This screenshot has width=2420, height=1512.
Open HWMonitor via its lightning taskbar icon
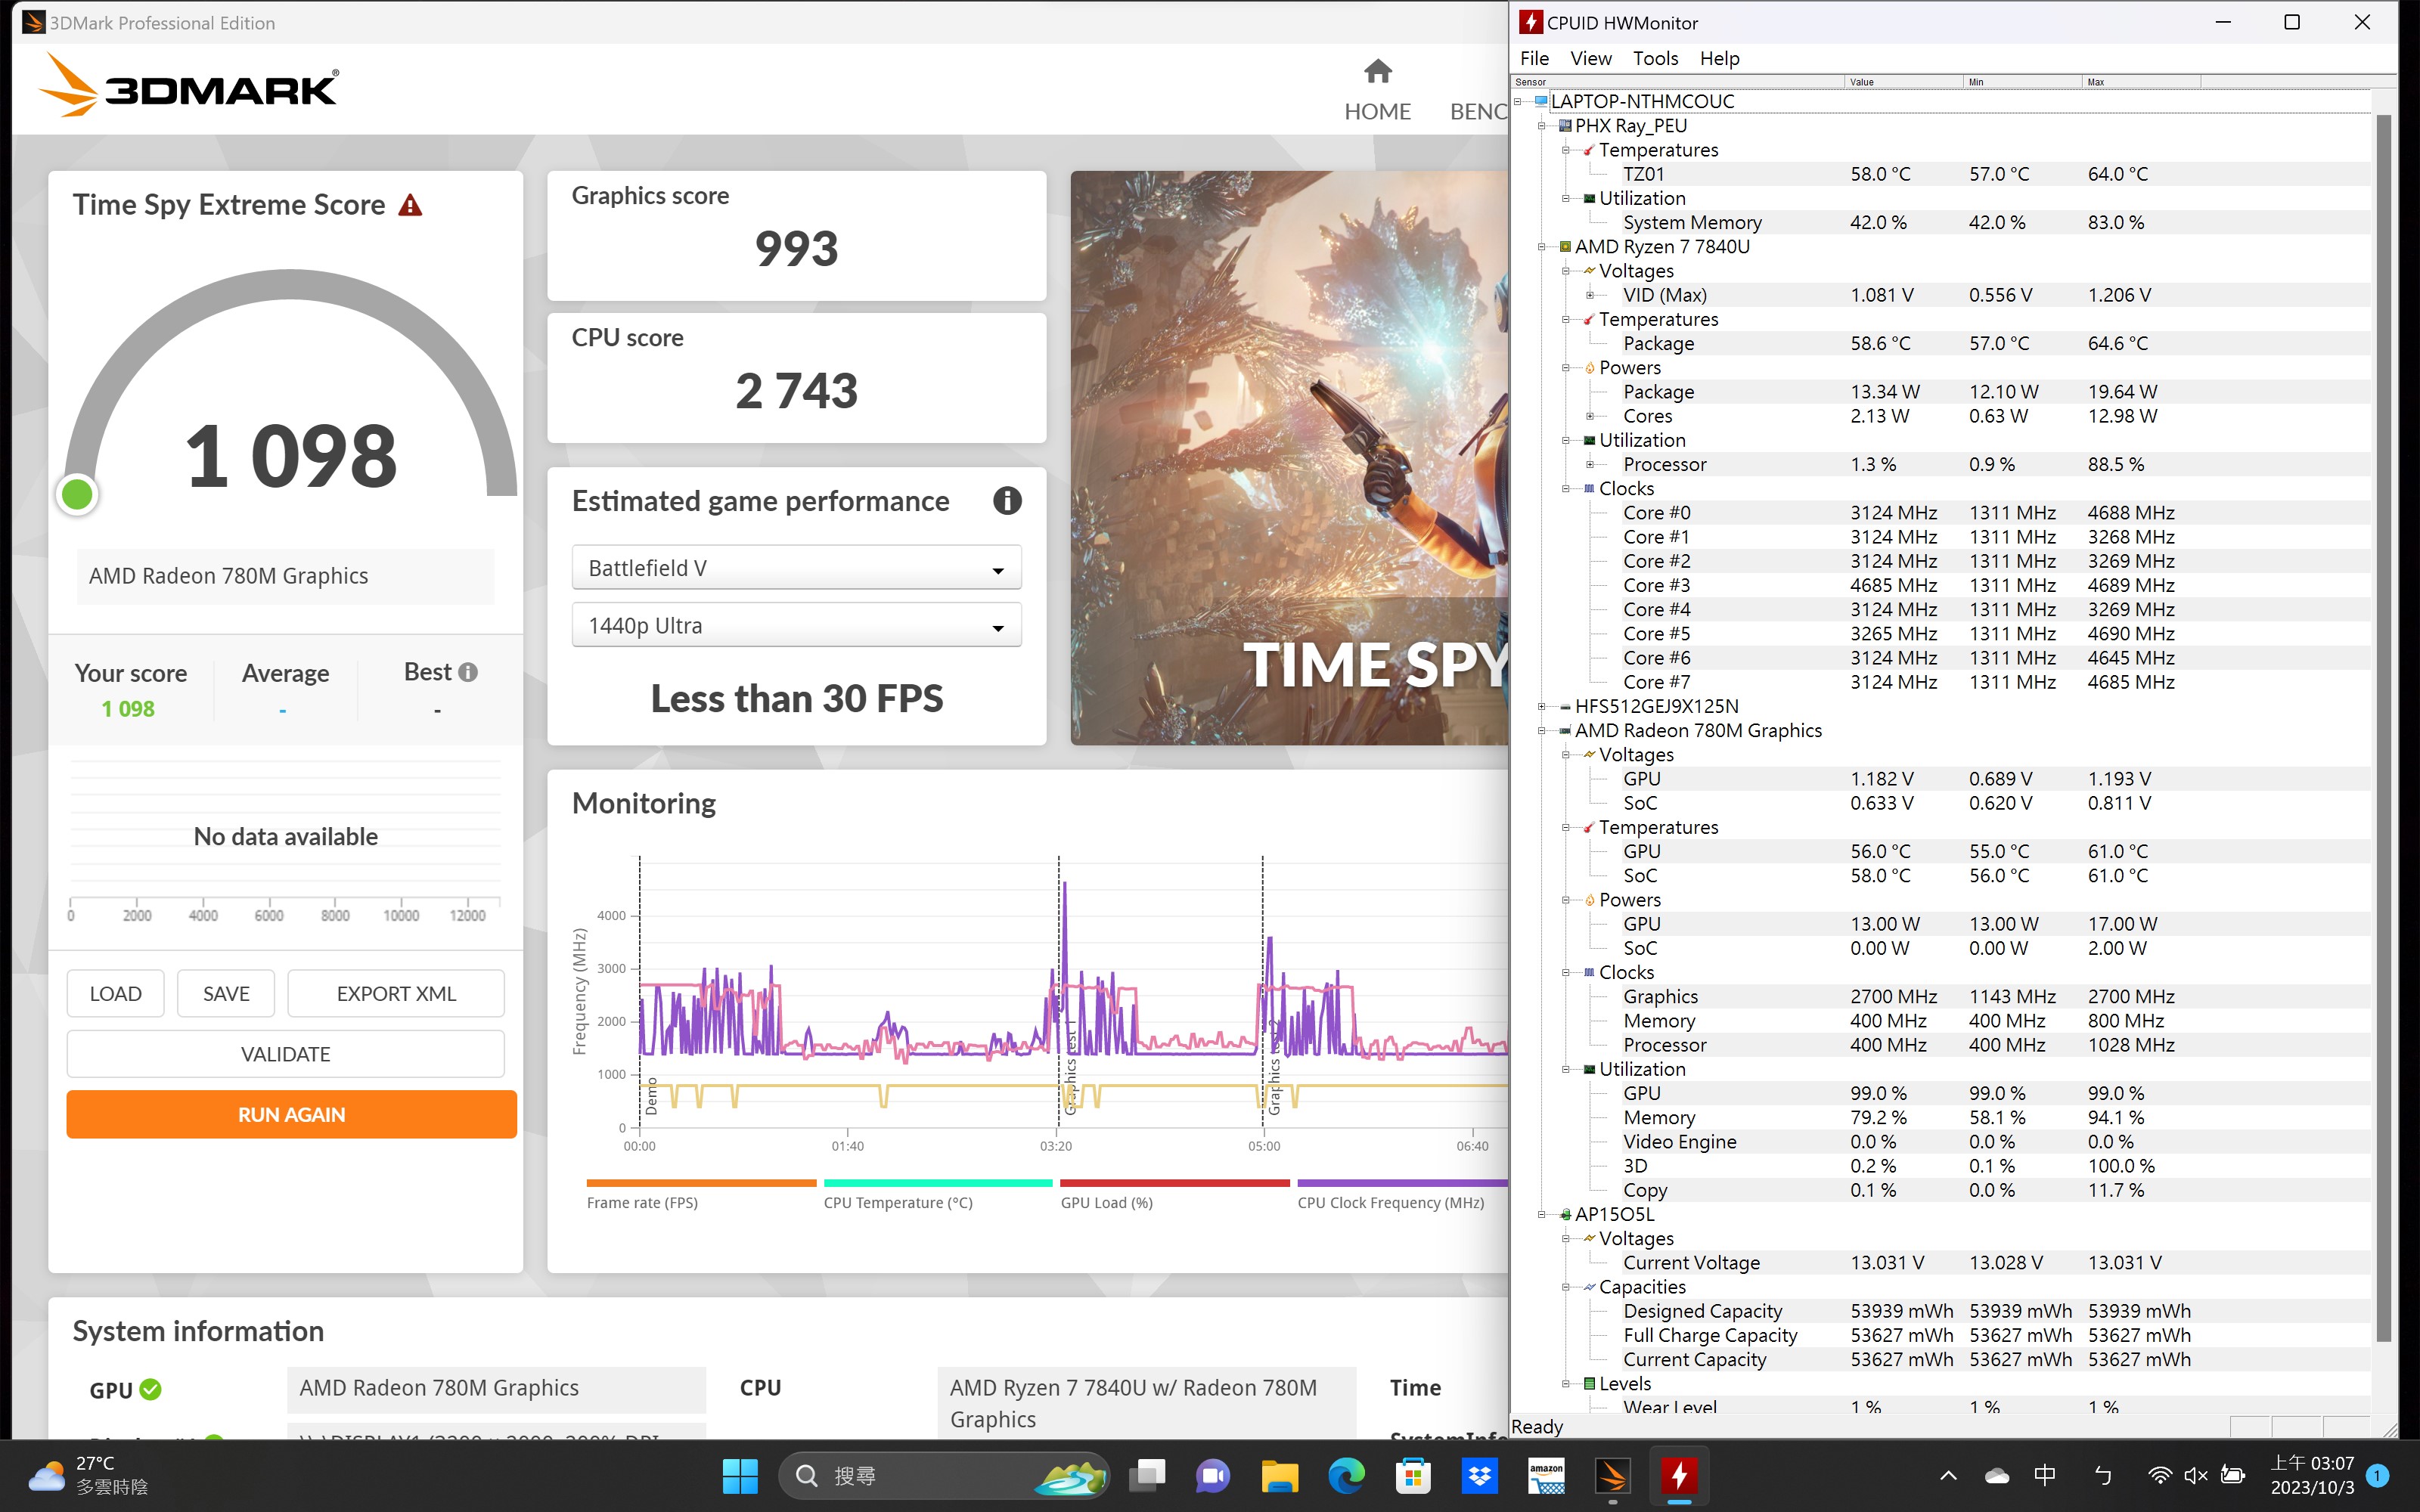[1679, 1476]
